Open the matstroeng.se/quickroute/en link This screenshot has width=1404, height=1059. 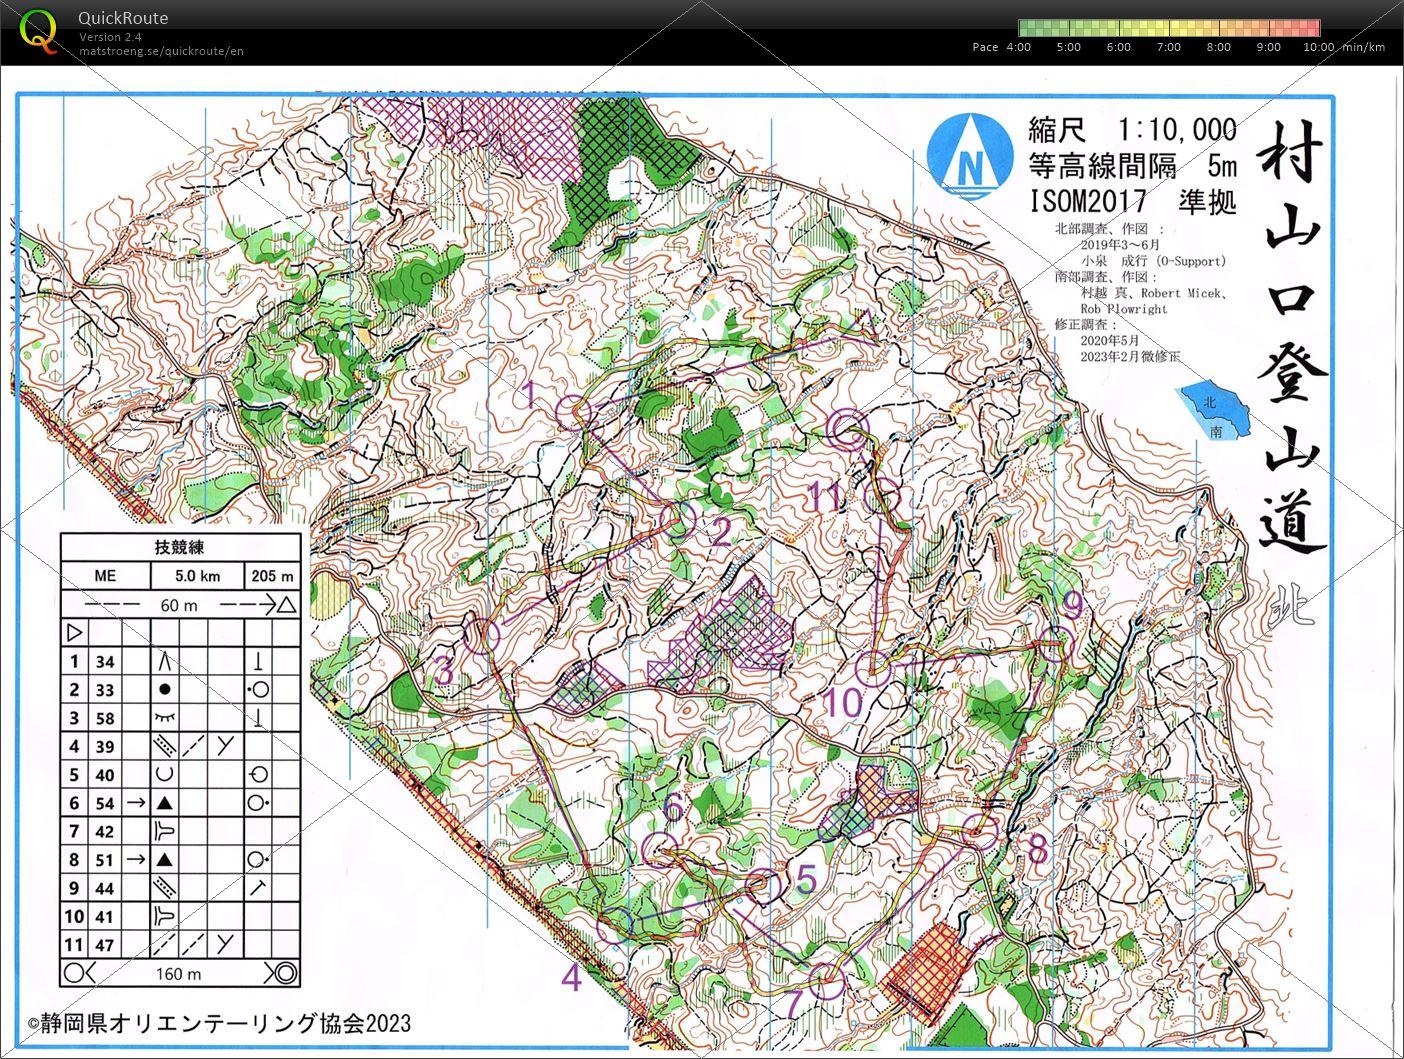(x=161, y=52)
